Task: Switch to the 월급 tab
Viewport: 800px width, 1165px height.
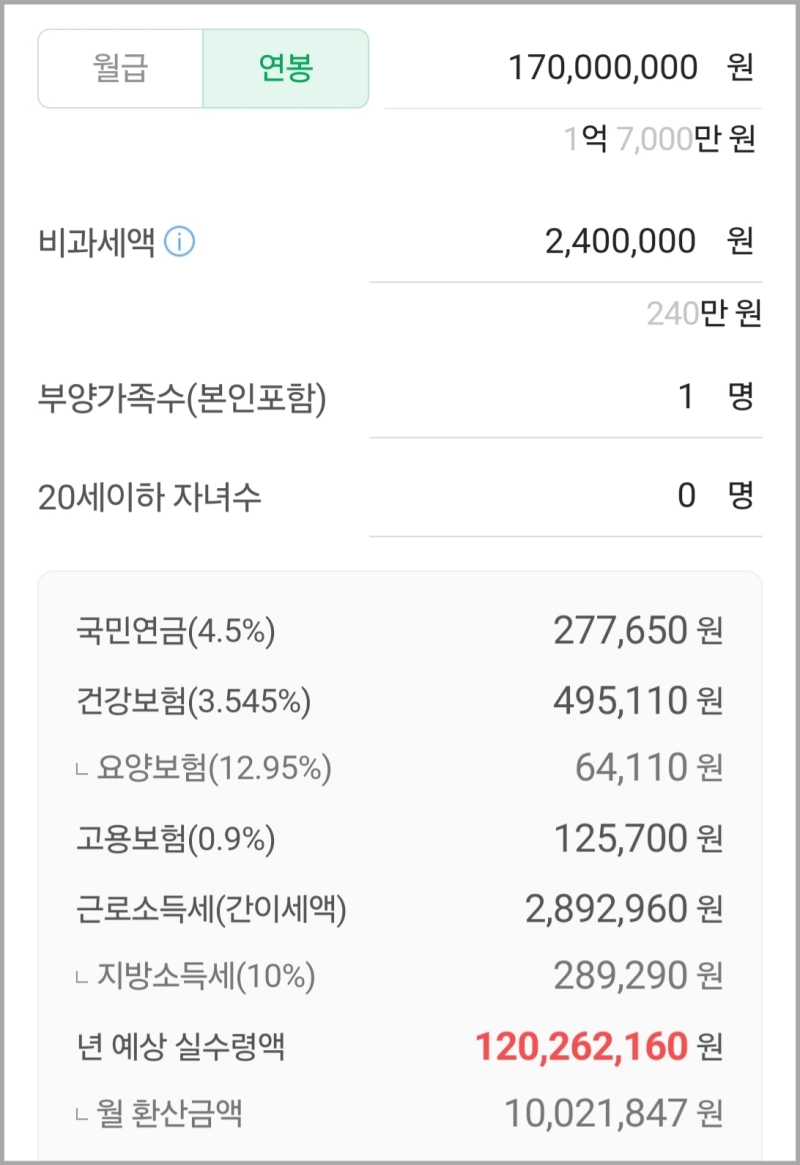Action: pyautogui.click(x=120, y=68)
